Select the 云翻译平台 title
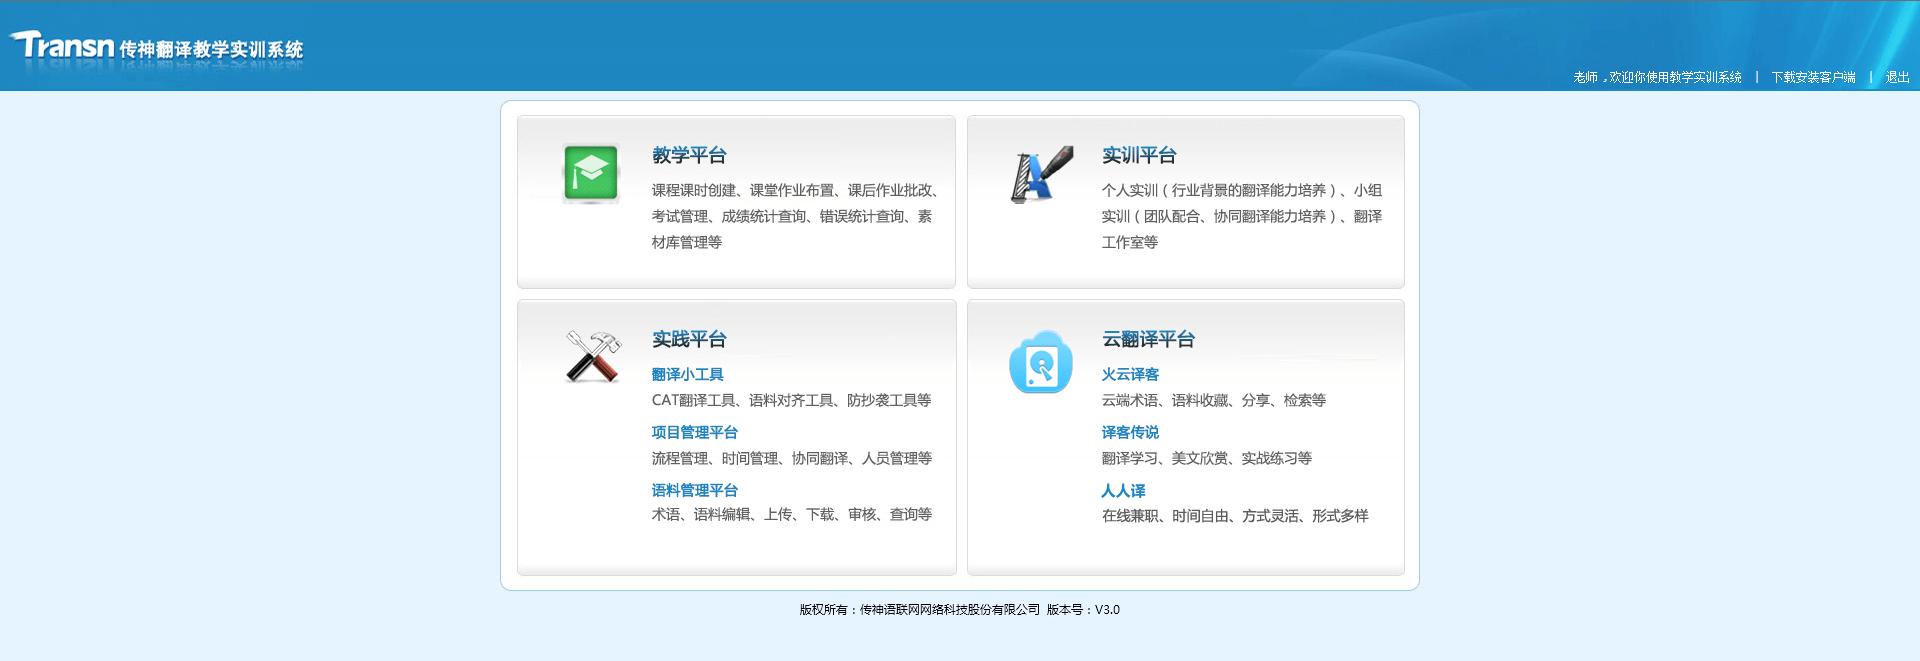Screen dimensions: 1920x661 (x=1148, y=339)
